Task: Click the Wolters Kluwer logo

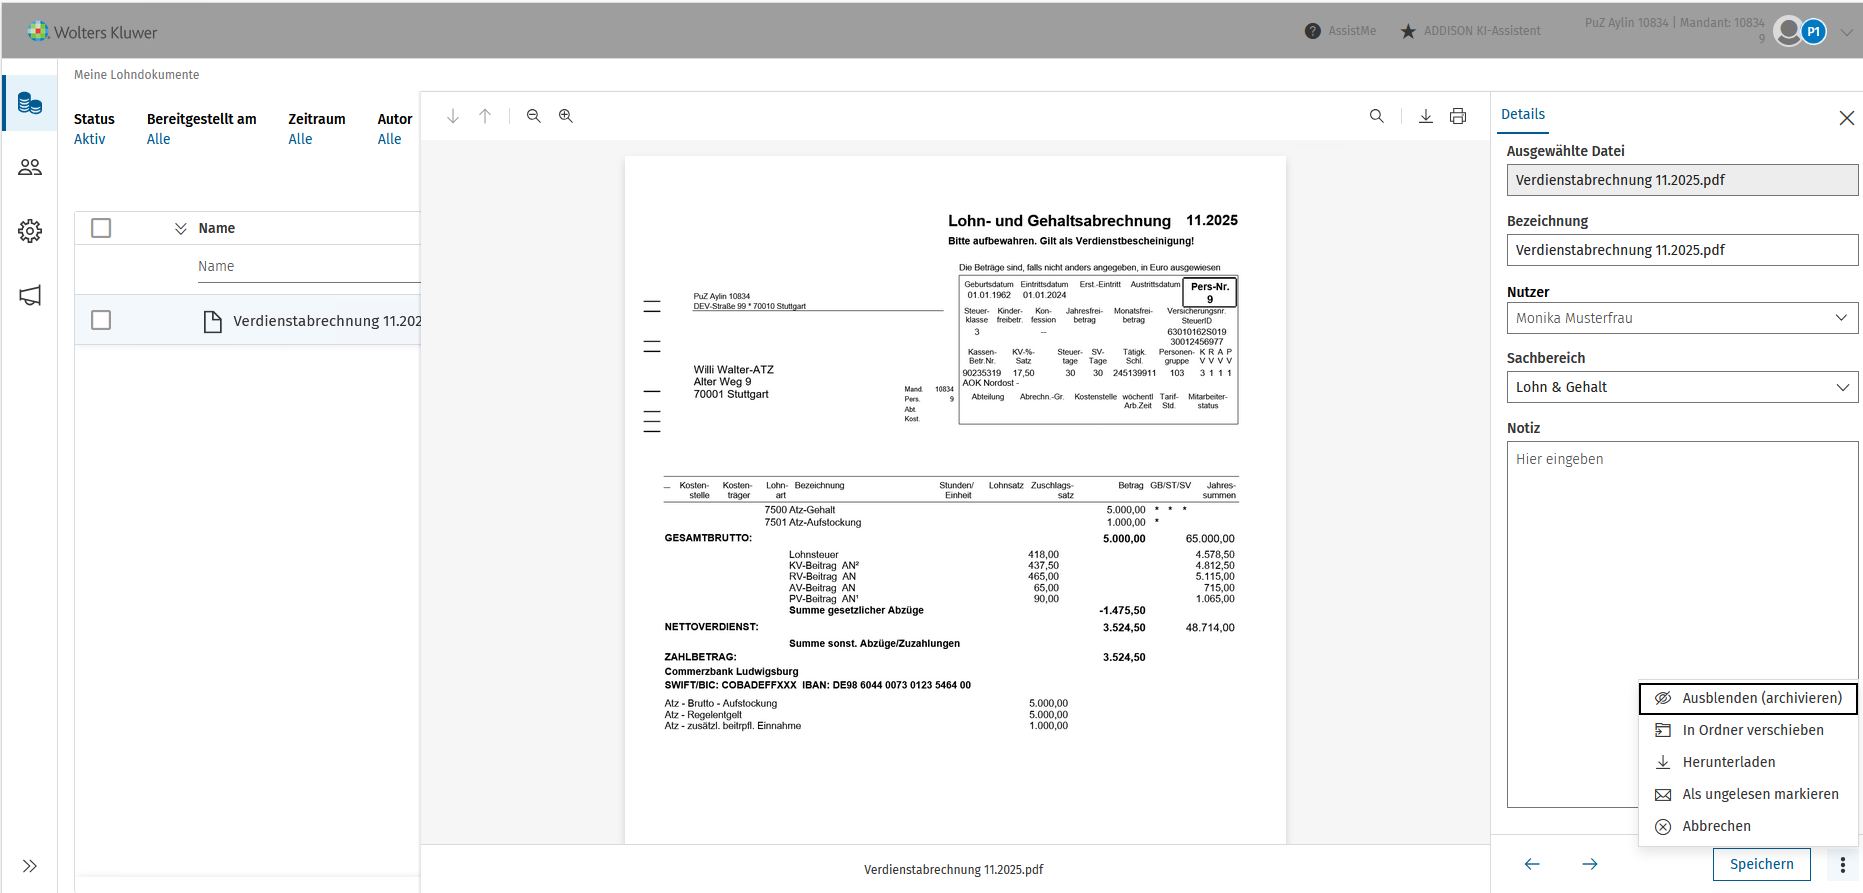Action: [x=93, y=32]
